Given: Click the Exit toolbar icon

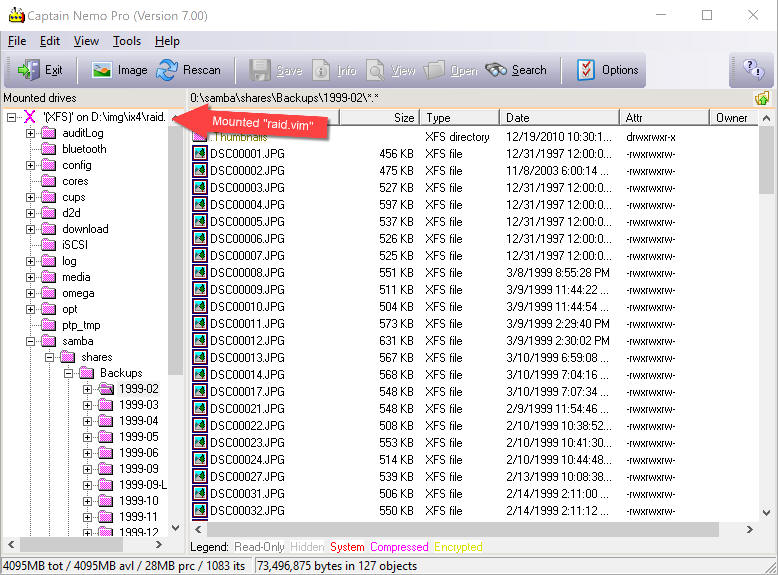Looking at the screenshot, I should [30, 70].
